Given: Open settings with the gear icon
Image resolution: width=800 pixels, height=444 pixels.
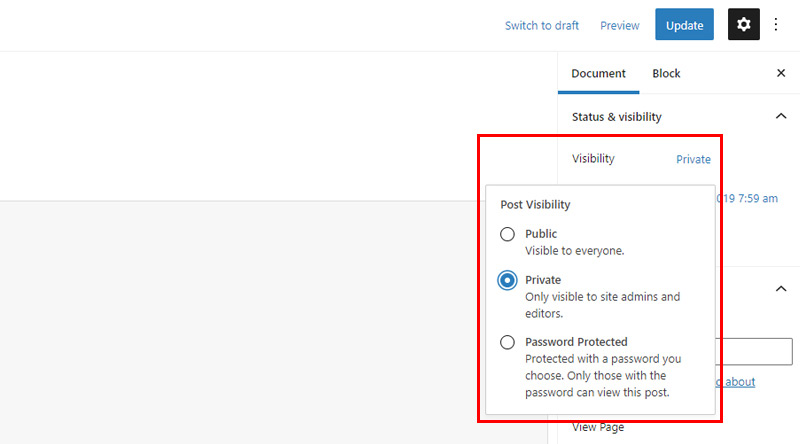Looking at the screenshot, I should (x=743, y=24).
